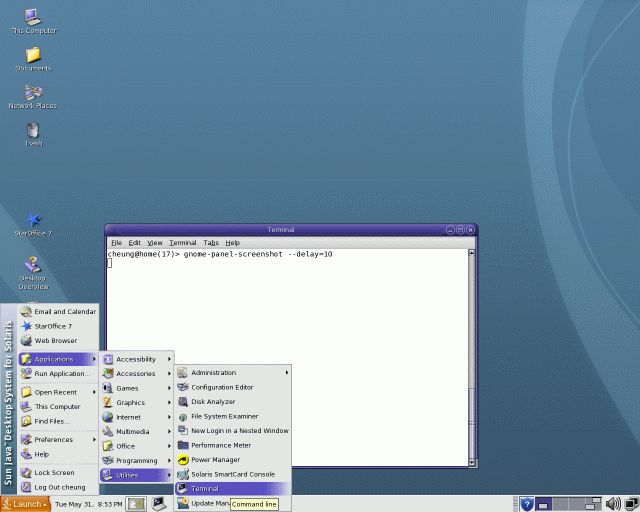Launch Power Manager utility
The image size is (640, 512).
tap(233, 460)
